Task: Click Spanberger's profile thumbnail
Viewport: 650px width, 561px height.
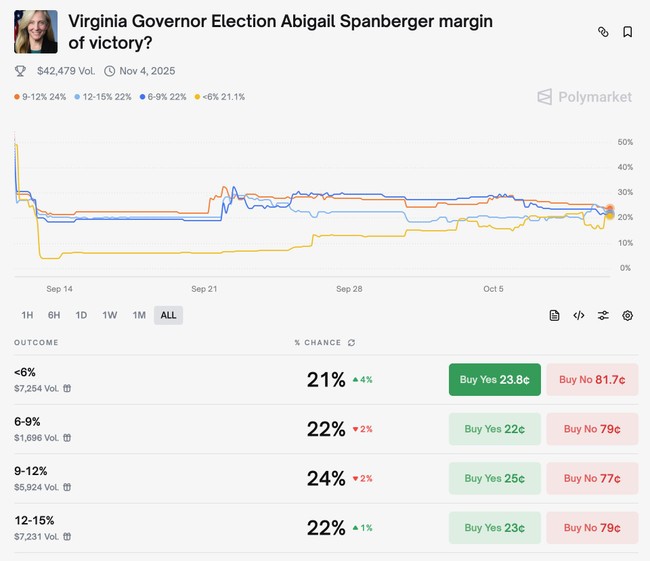Action: tap(35, 32)
